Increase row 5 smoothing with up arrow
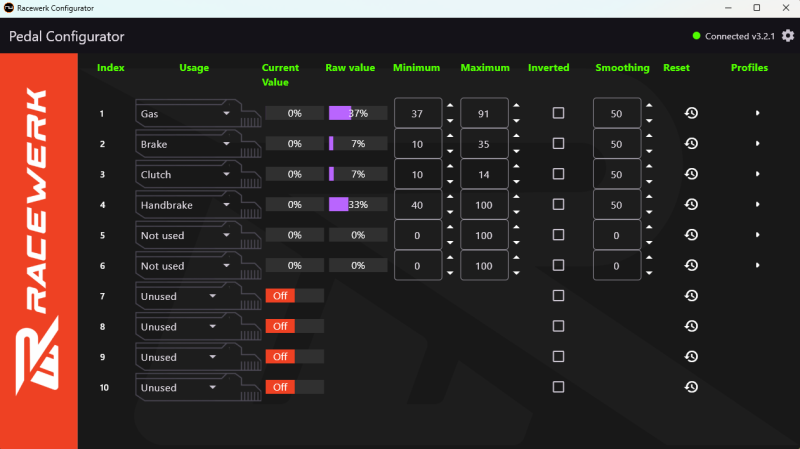Screen dimensions: 800x449 [x=649, y=227]
